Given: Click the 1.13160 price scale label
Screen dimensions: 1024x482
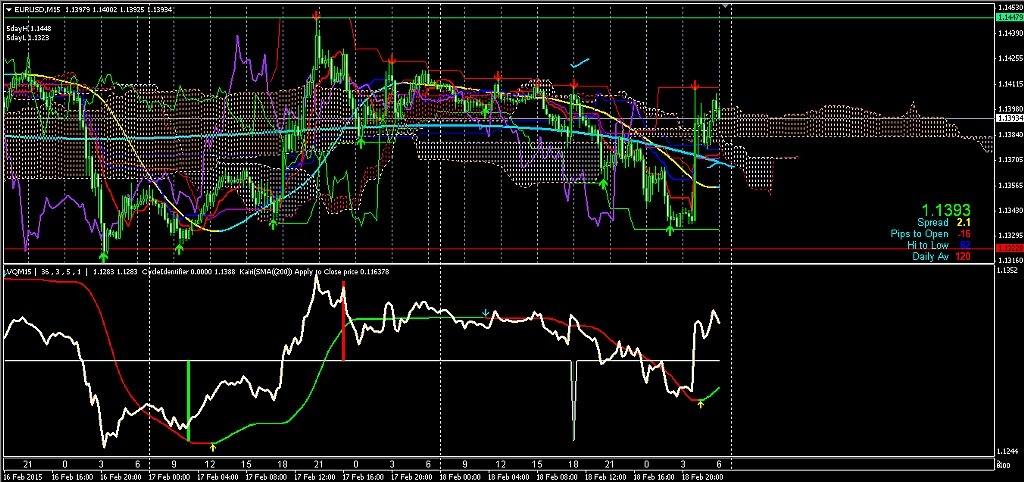Looking at the screenshot, I should click(x=1010, y=259).
